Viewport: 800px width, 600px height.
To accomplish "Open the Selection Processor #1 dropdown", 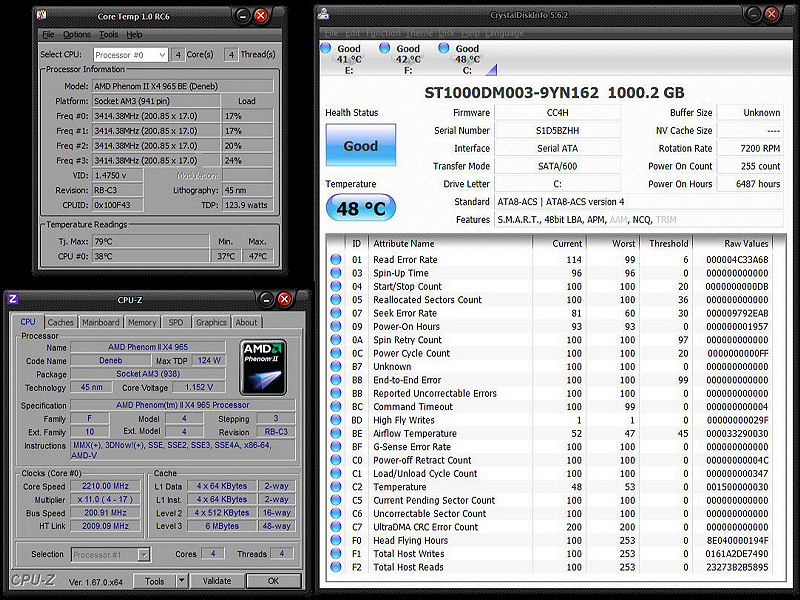I will click(x=110, y=554).
